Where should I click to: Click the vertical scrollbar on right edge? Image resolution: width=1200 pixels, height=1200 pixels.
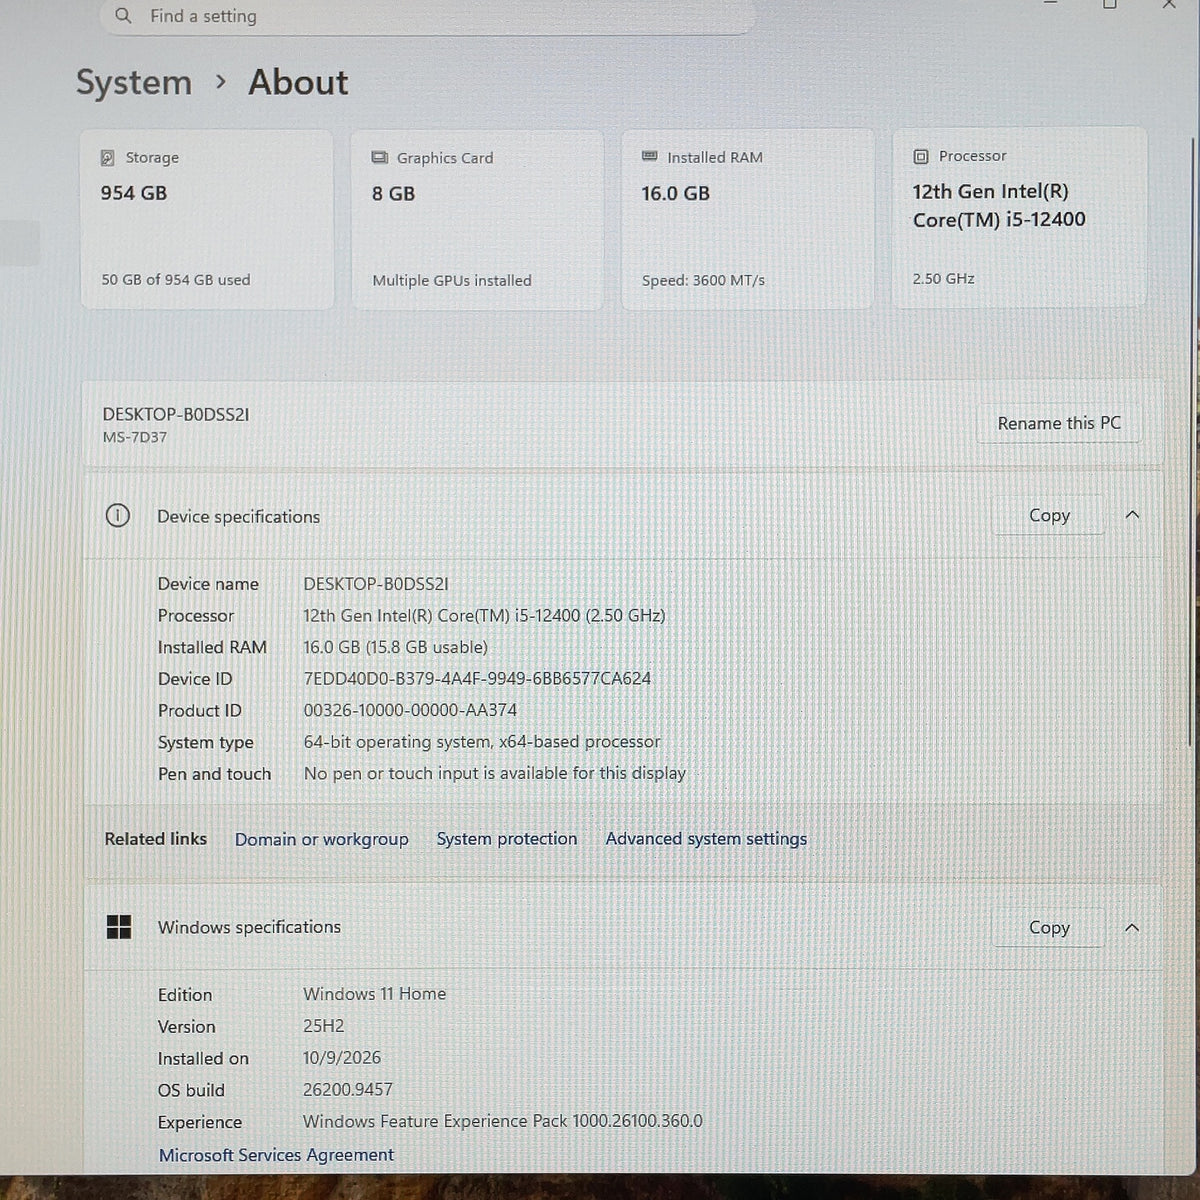coord(1192,440)
